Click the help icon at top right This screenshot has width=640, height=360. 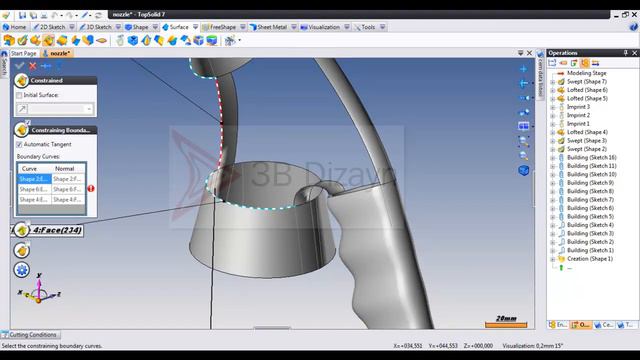tap(633, 27)
